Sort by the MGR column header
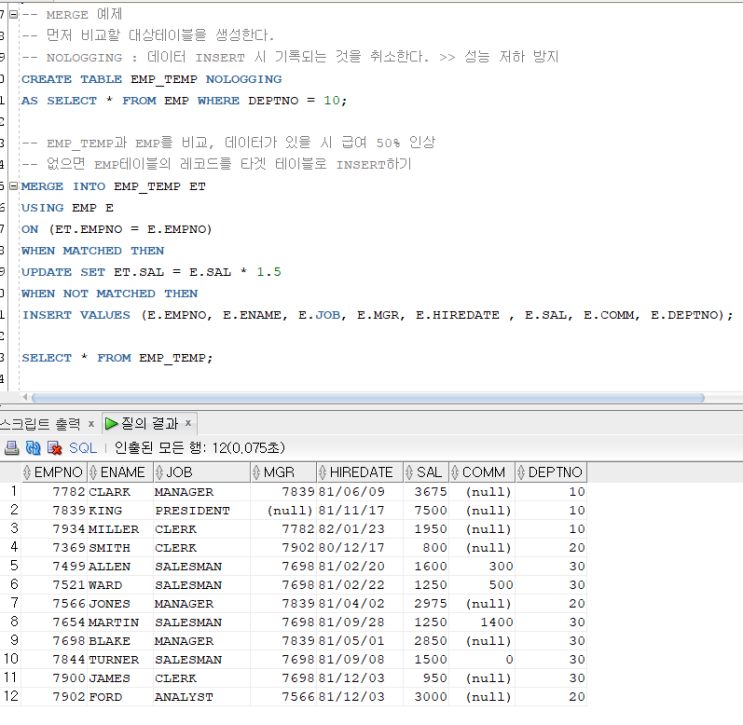The image size is (743, 725). [x=283, y=472]
